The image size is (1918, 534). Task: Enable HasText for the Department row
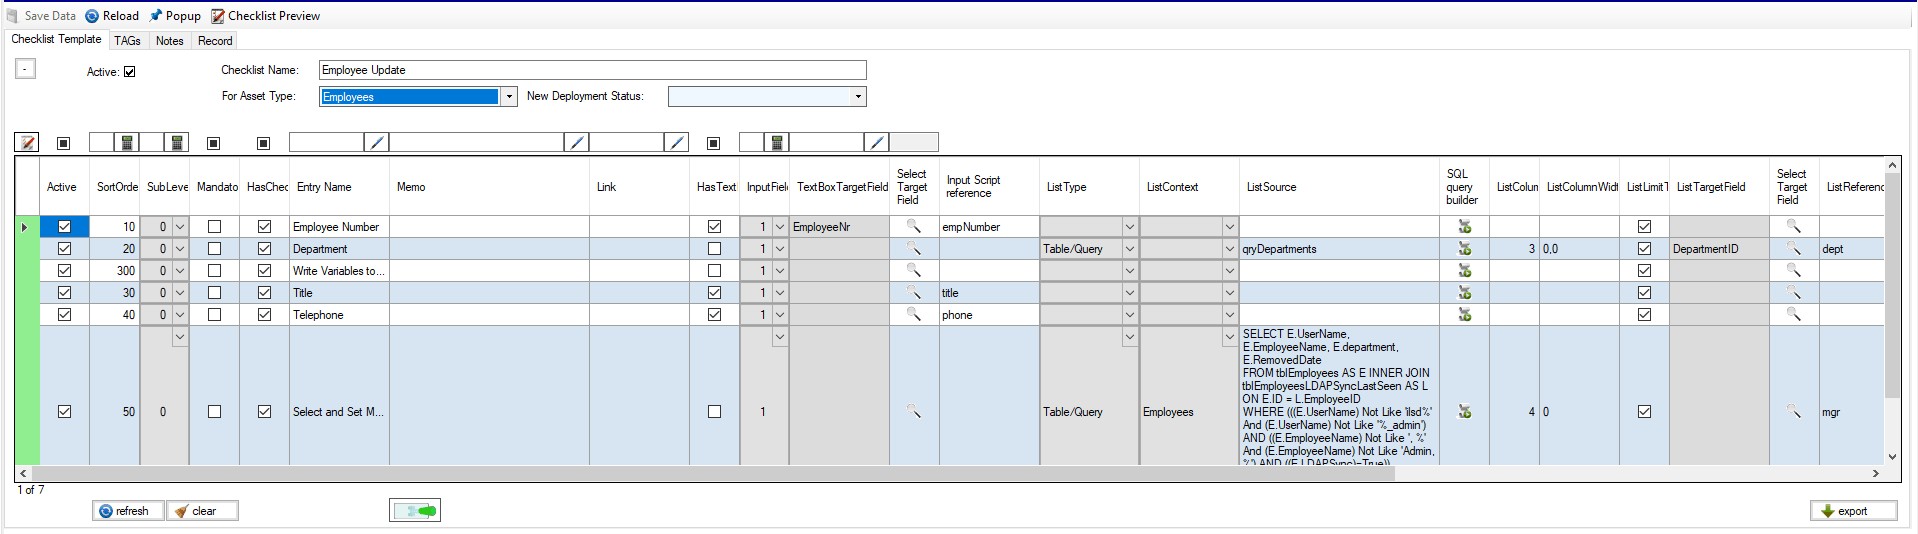pos(714,249)
